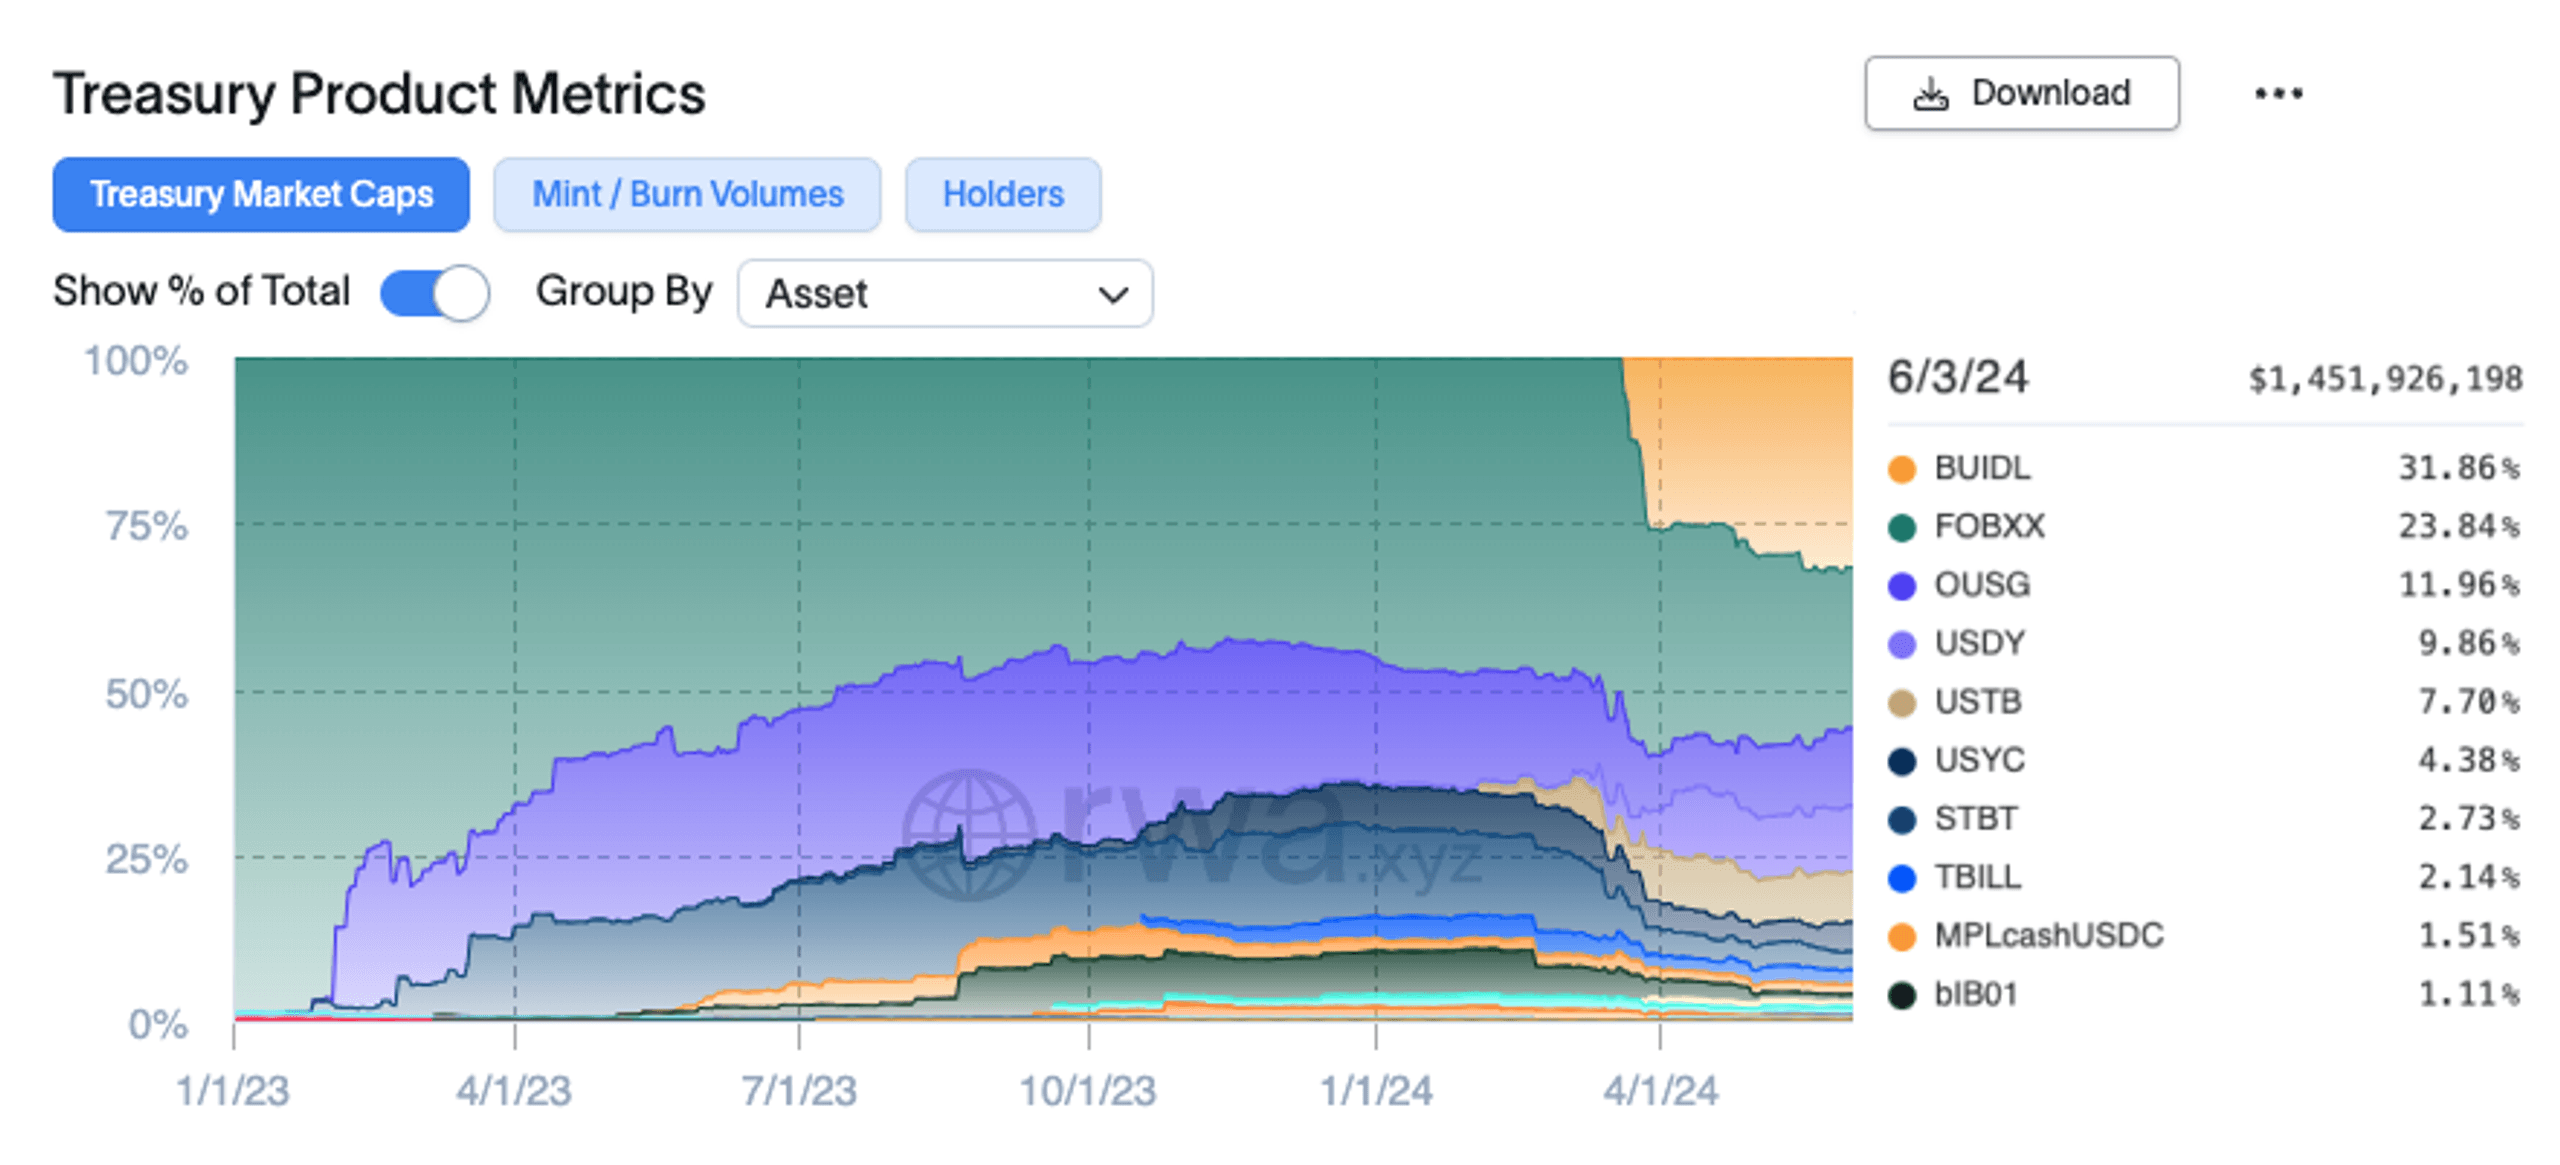Screen dimensions: 2560x1165
Task: Select the FOBXX legend label
Action: tap(1988, 526)
